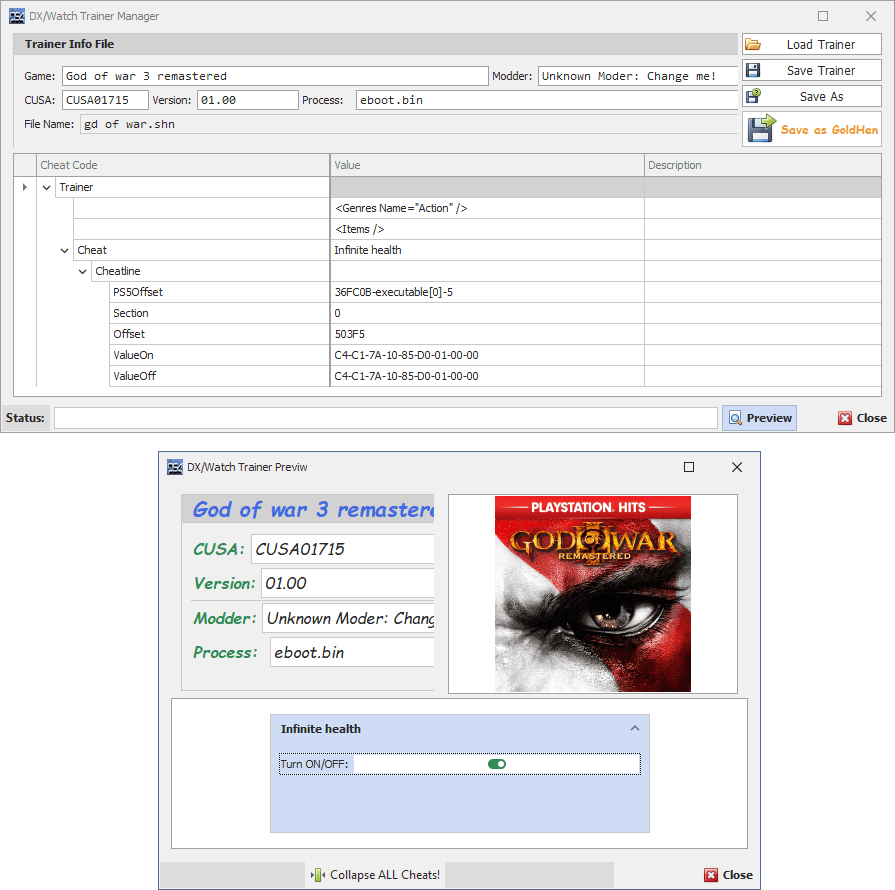Click Save as GoldHen button

pos(812,128)
